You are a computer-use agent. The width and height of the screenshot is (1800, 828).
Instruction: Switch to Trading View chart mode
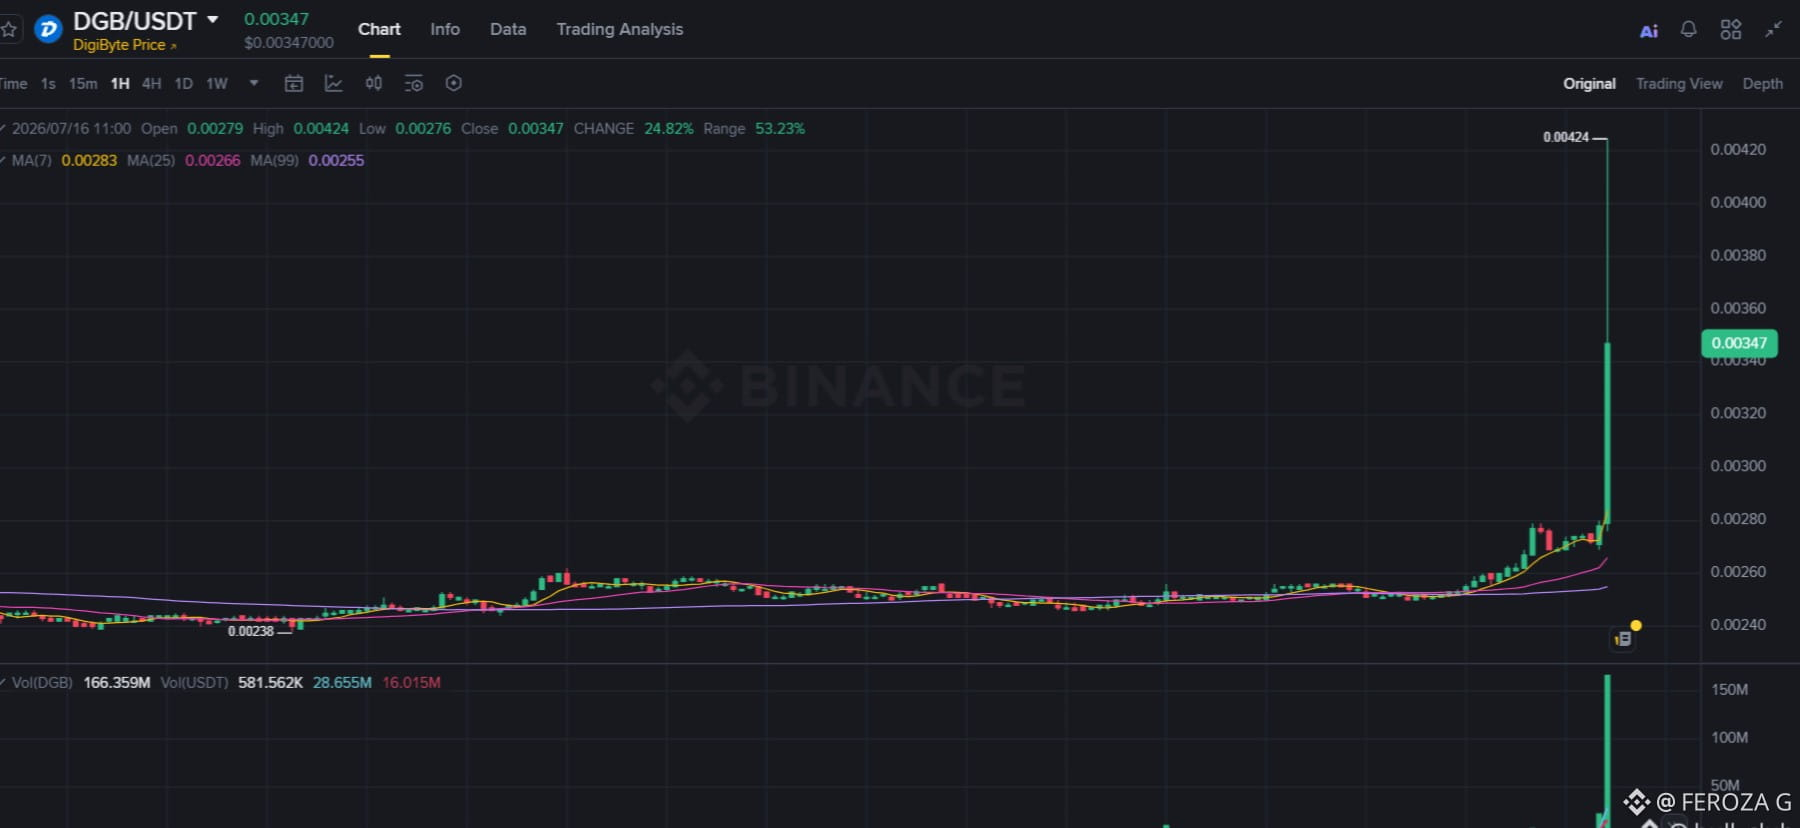[1679, 84]
